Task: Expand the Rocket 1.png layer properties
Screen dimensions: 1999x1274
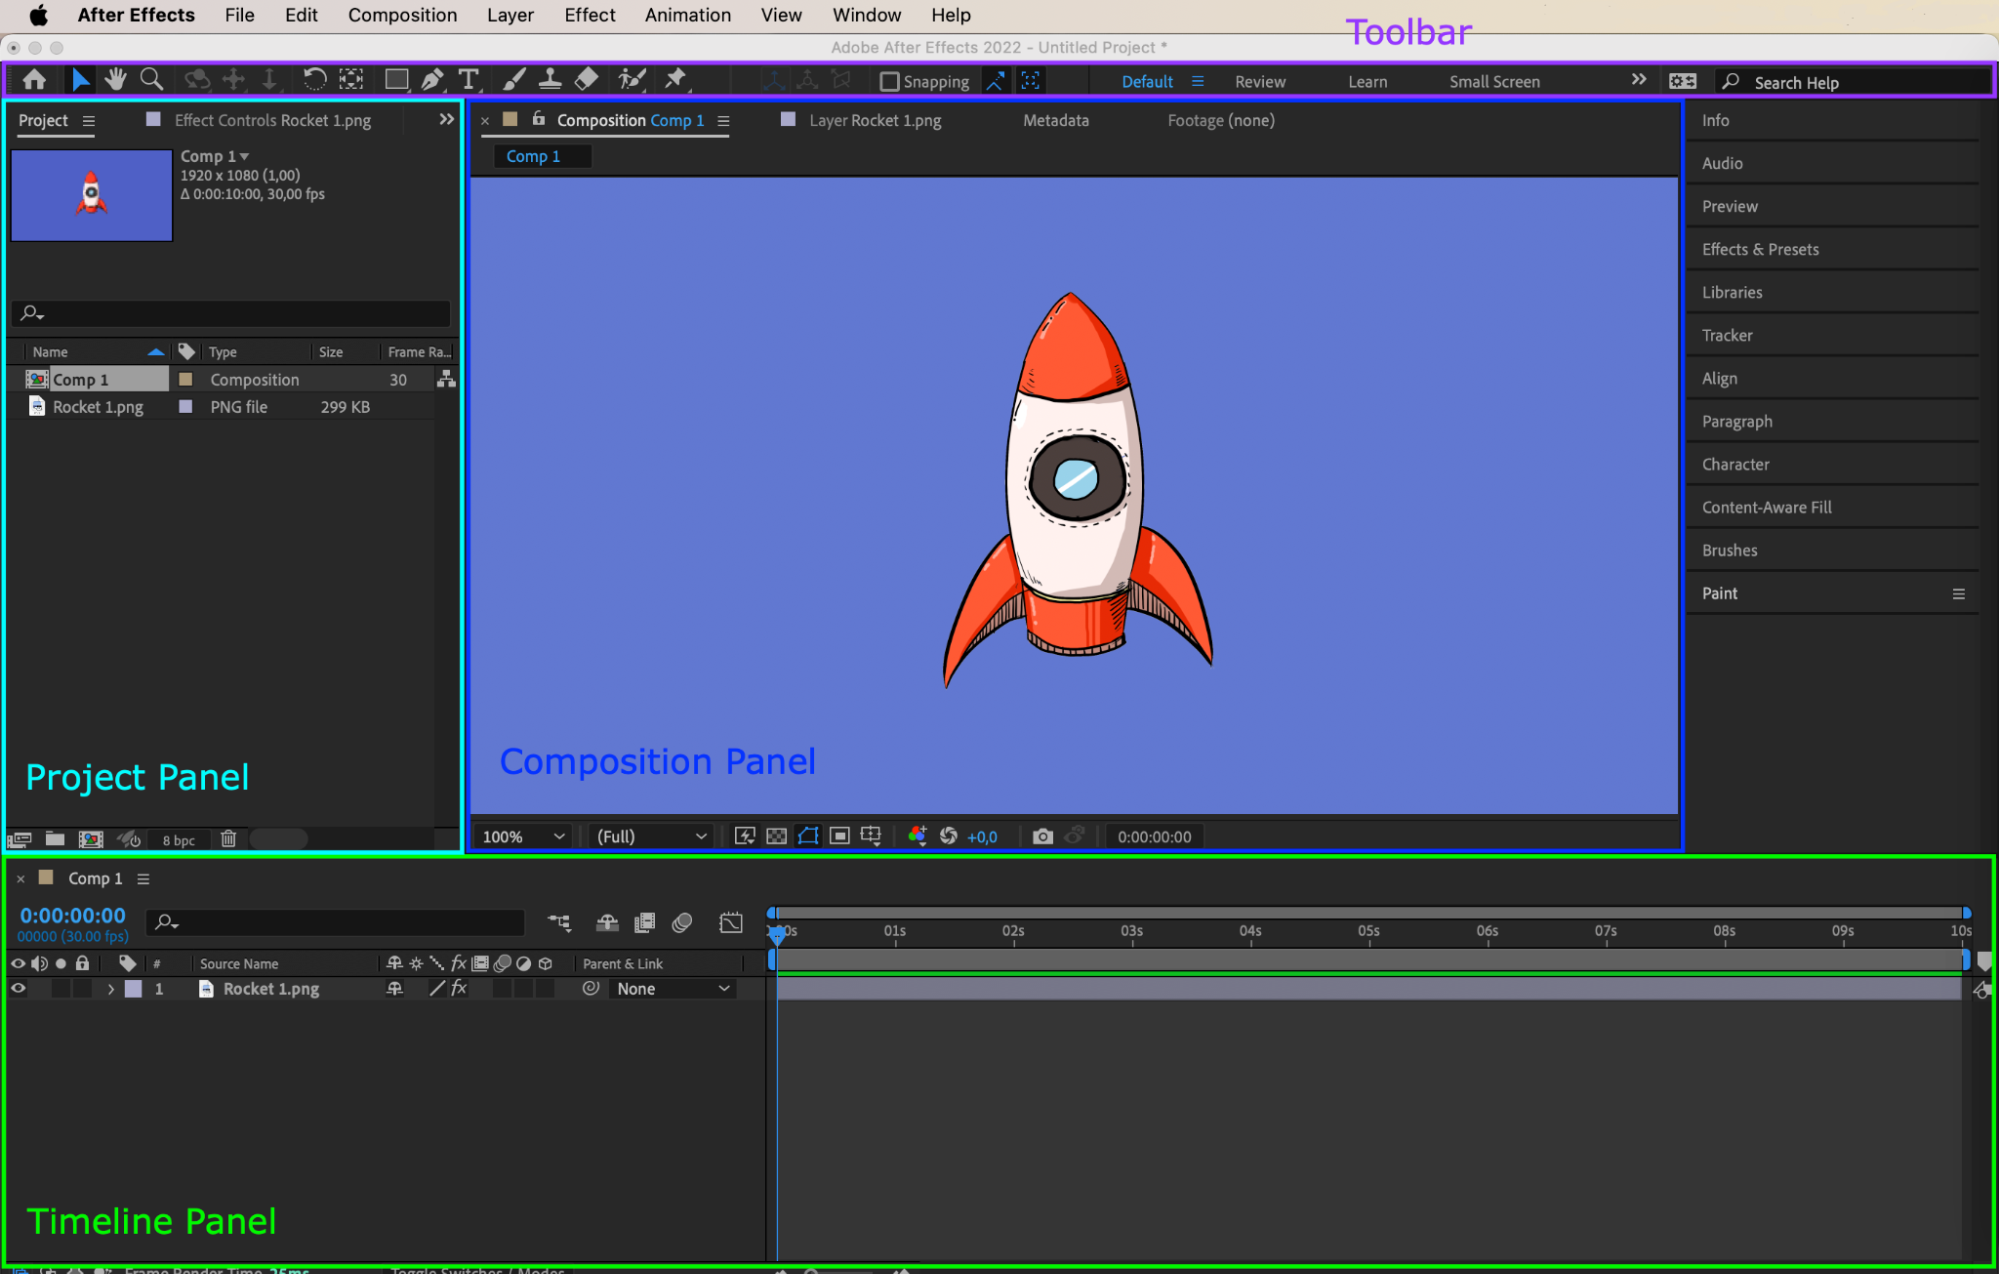Action: (110, 989)
